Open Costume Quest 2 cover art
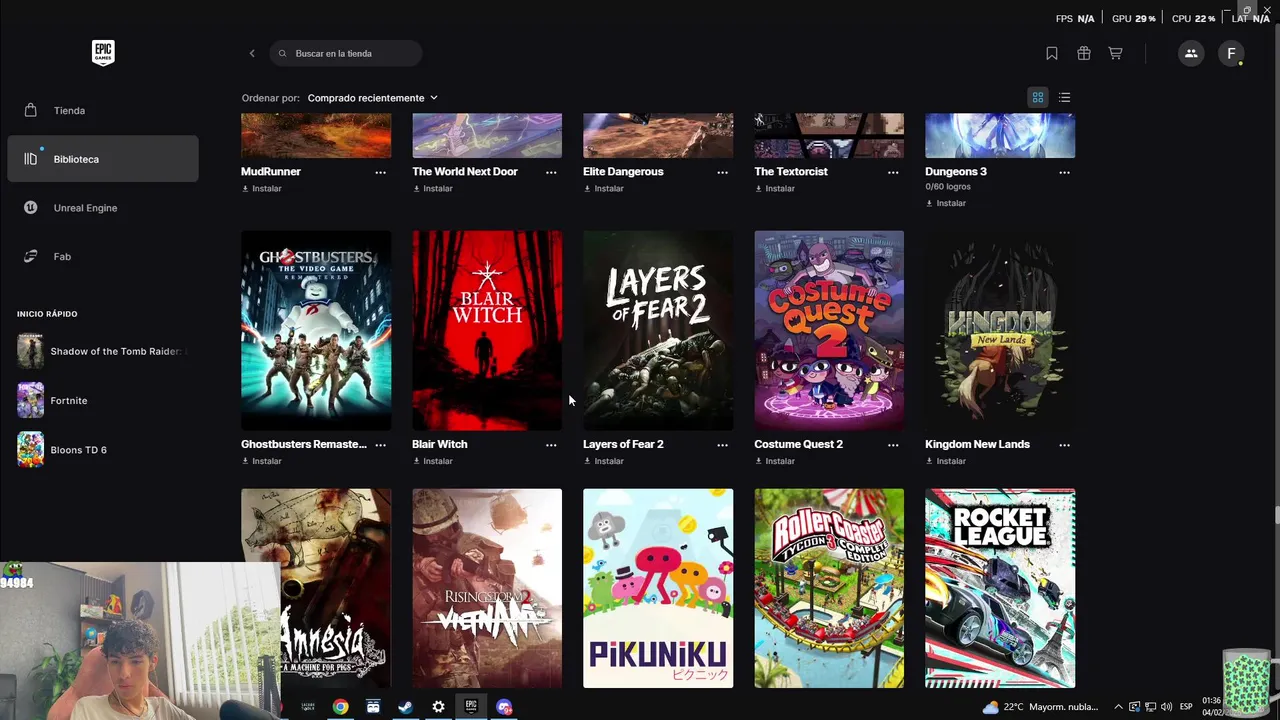This screenshot has width=1280, height=720. pyautogui.click(x=829, y=330)
